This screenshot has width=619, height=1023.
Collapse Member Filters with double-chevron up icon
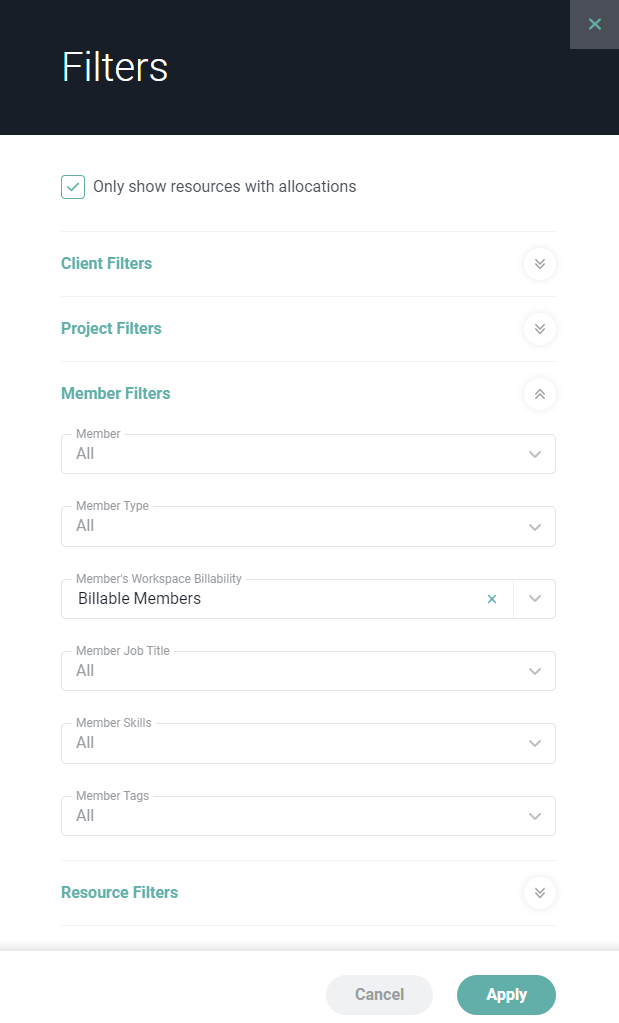pos(539,394)
